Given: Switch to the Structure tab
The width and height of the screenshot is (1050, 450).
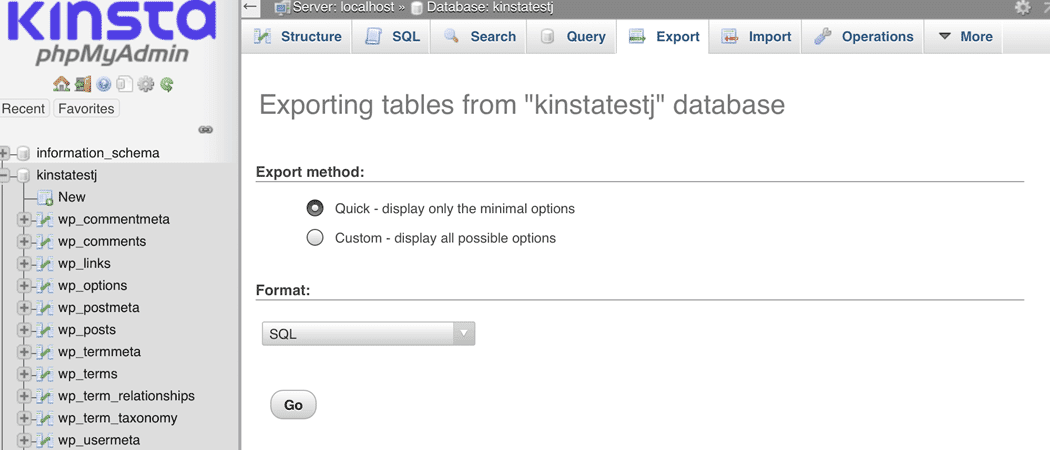Looking at the screenshot, I should click(297, 37).
